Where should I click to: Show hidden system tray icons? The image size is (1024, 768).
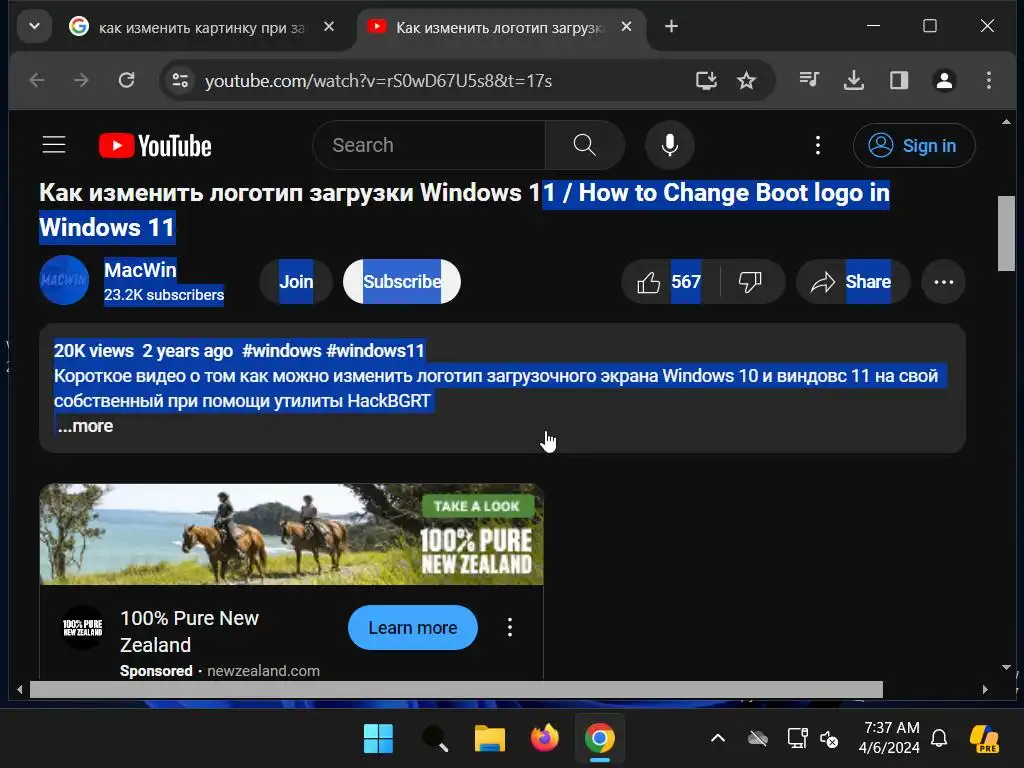(718, 739)
